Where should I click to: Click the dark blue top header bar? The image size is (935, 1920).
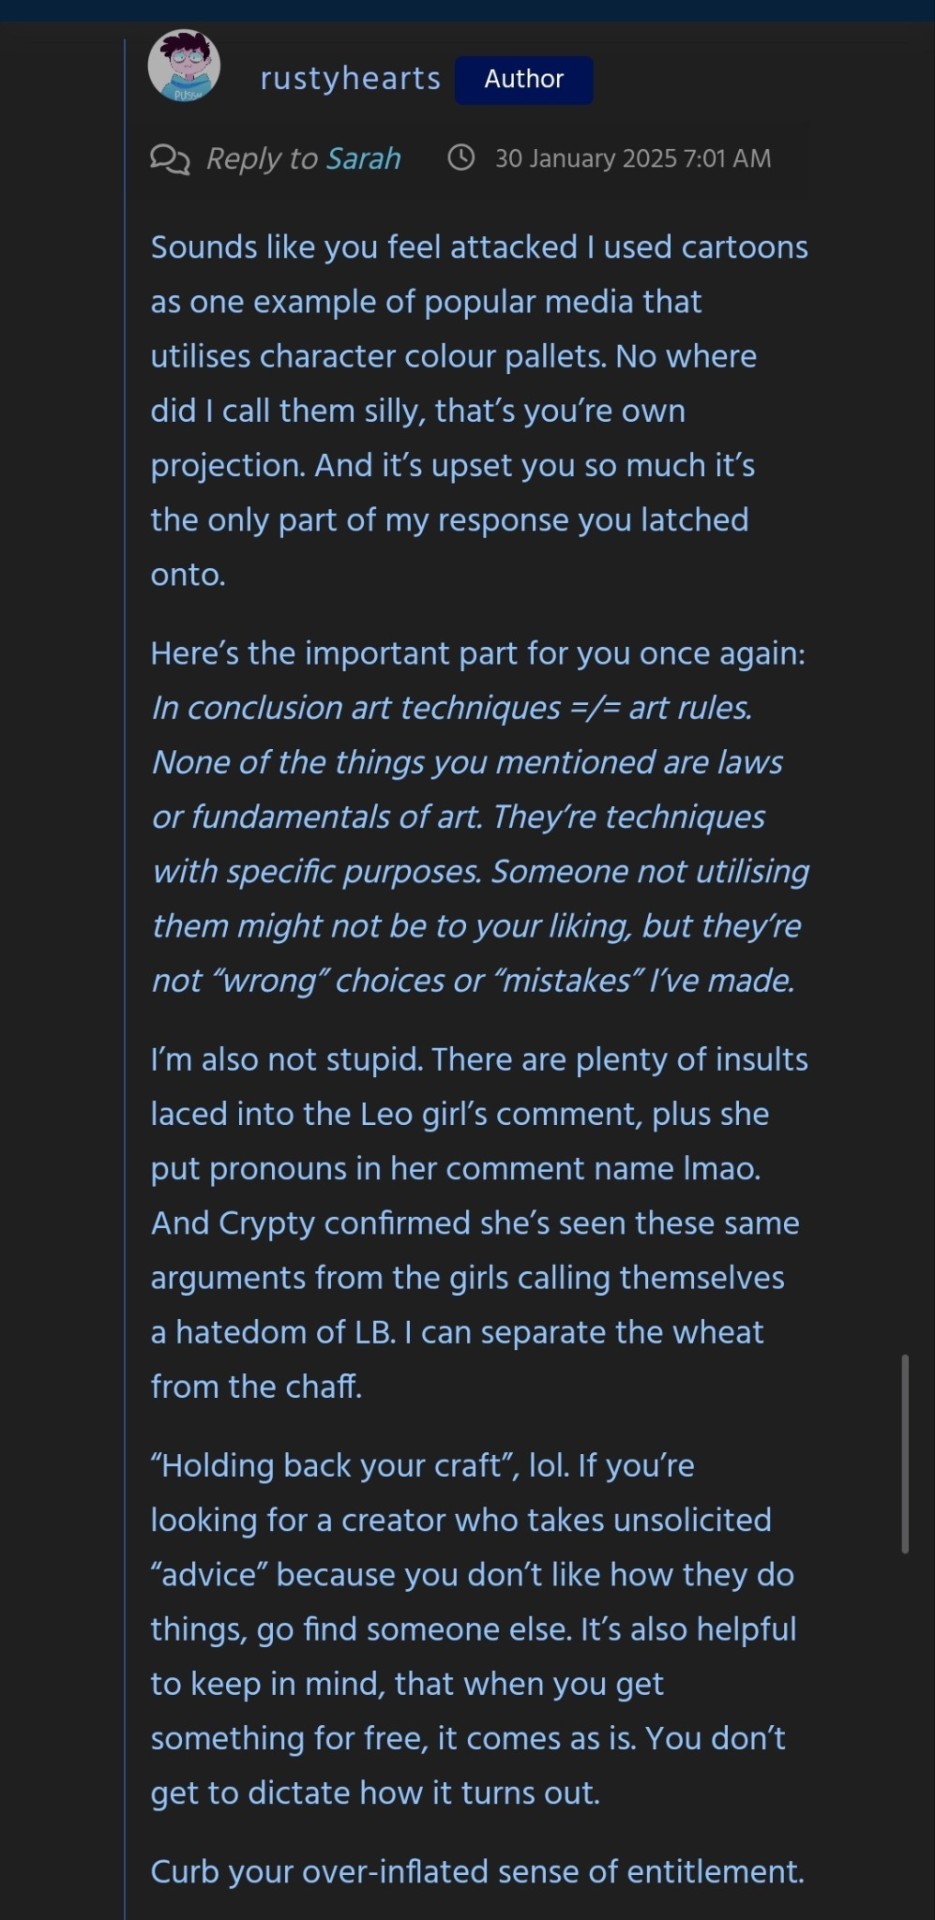(467, 10)
